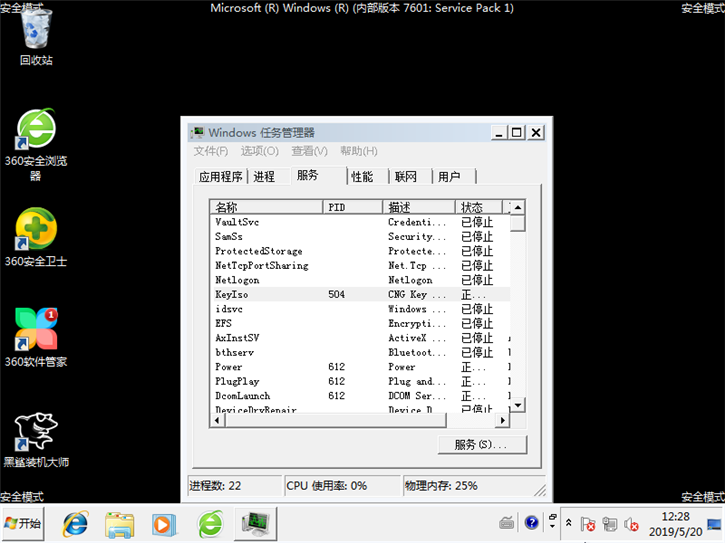Click the Action Center flag icon
The image size is (725, 543).
(588, 524)
